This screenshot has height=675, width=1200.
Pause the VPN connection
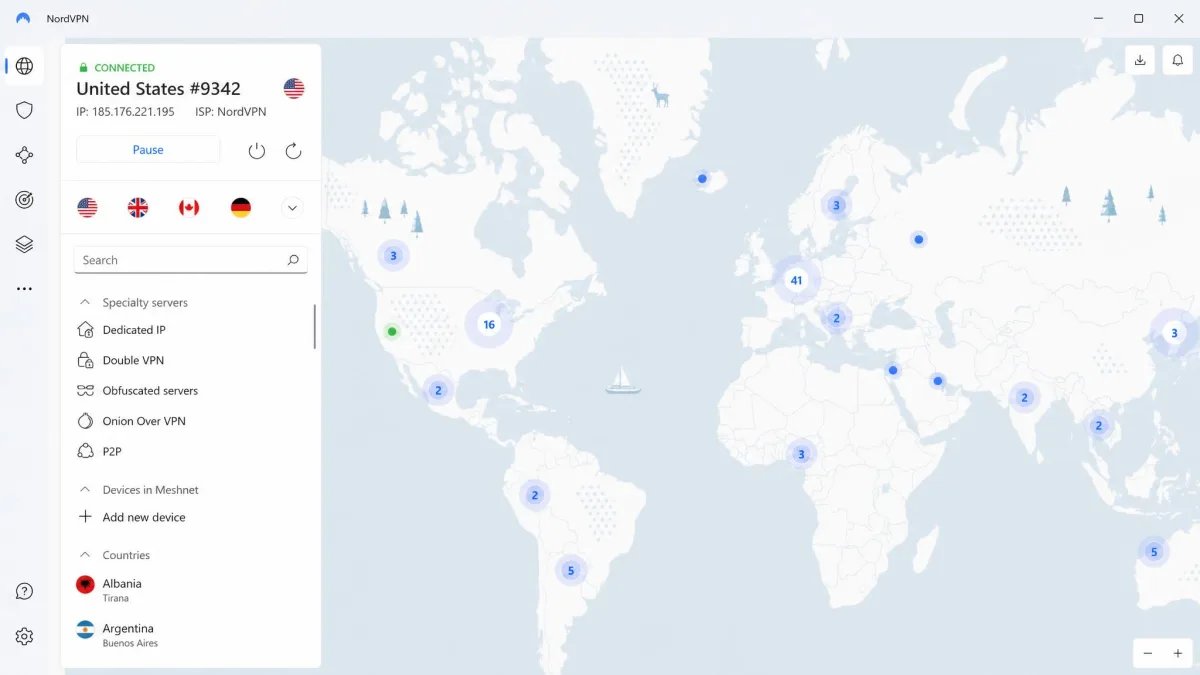click(x=148, y=150)
